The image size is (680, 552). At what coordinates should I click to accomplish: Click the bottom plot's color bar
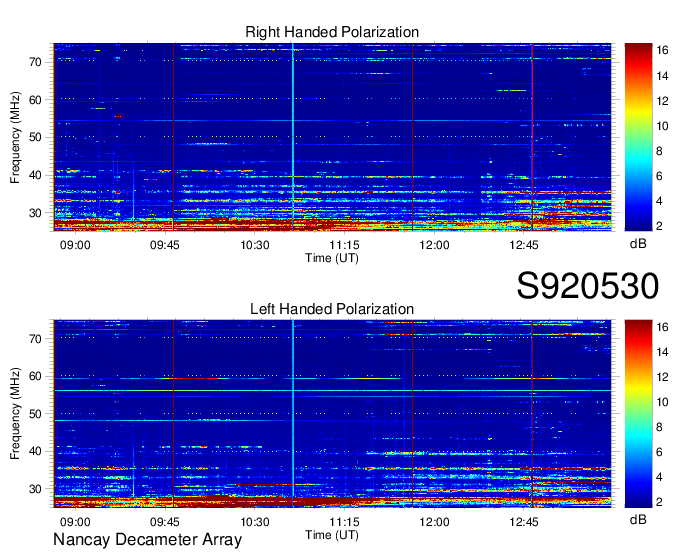(638, 414)
